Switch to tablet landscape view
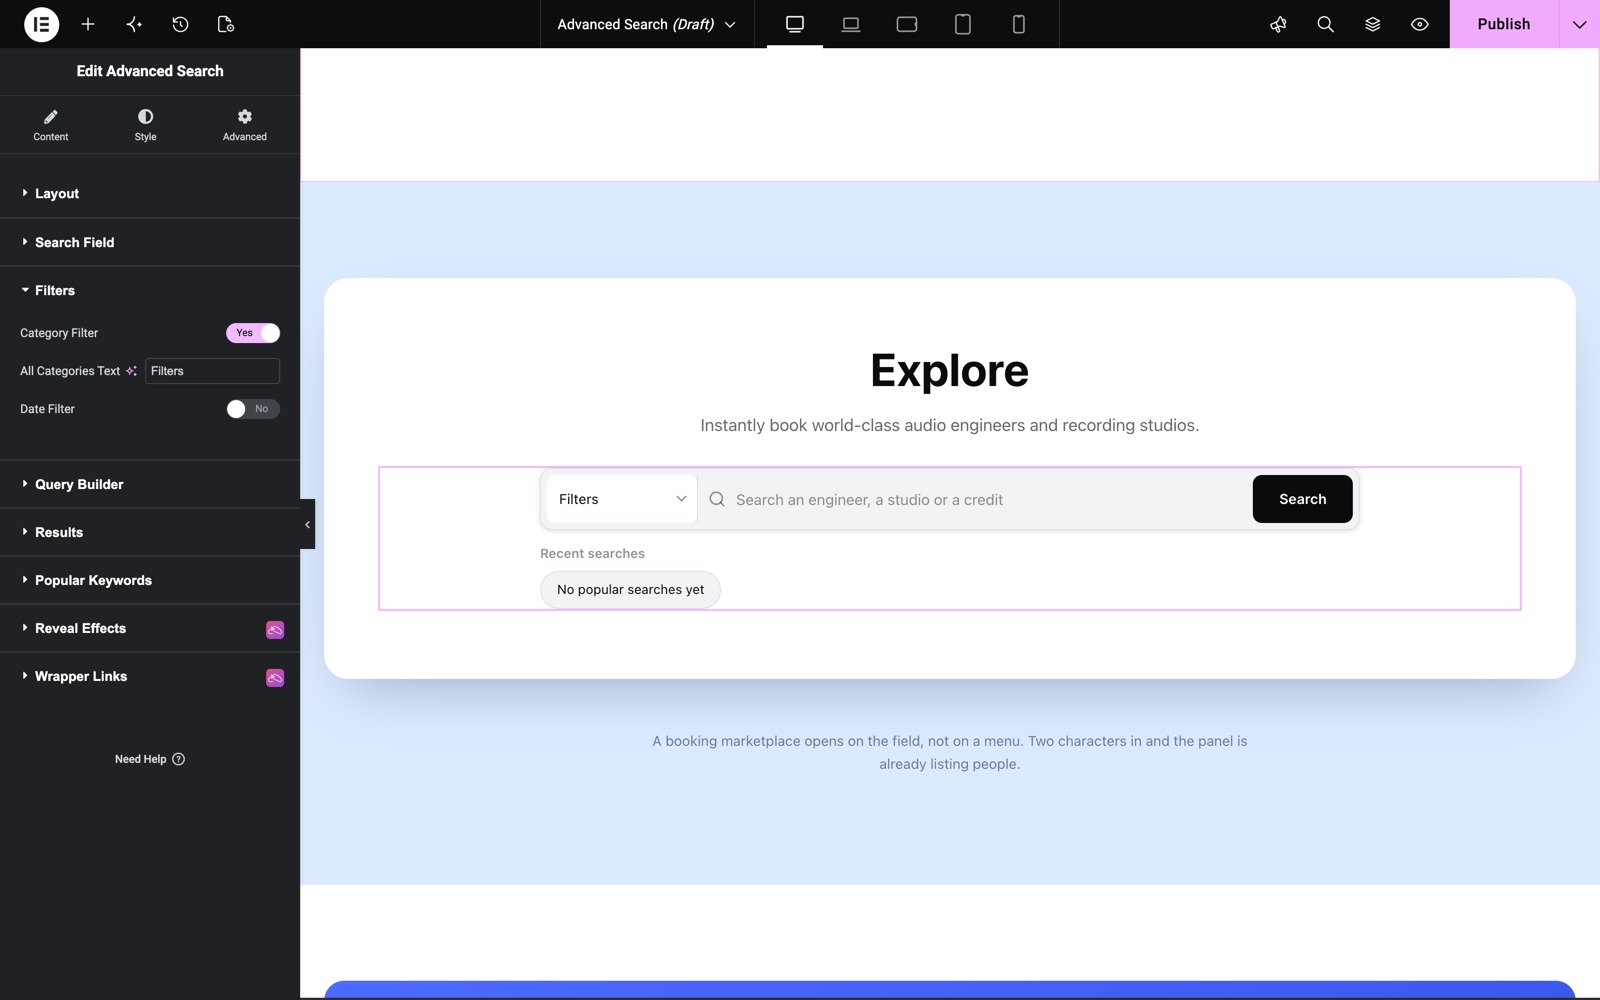The width and height of the screenshot is (1600, 1000). click(x=907, y=24)
